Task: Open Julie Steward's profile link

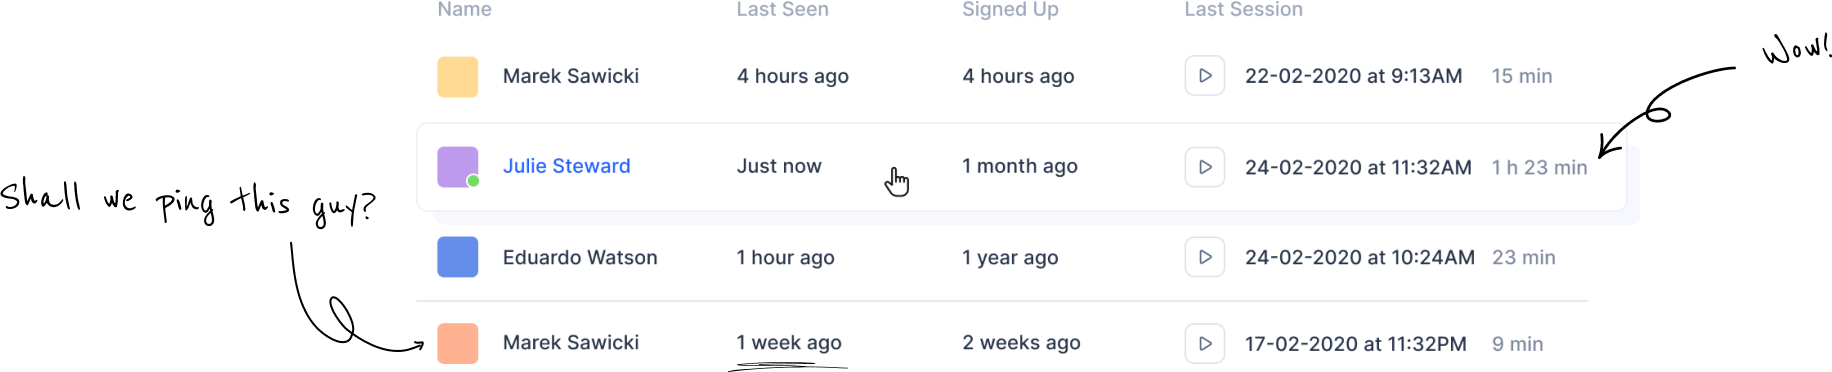Action: [x=566, y=166]
